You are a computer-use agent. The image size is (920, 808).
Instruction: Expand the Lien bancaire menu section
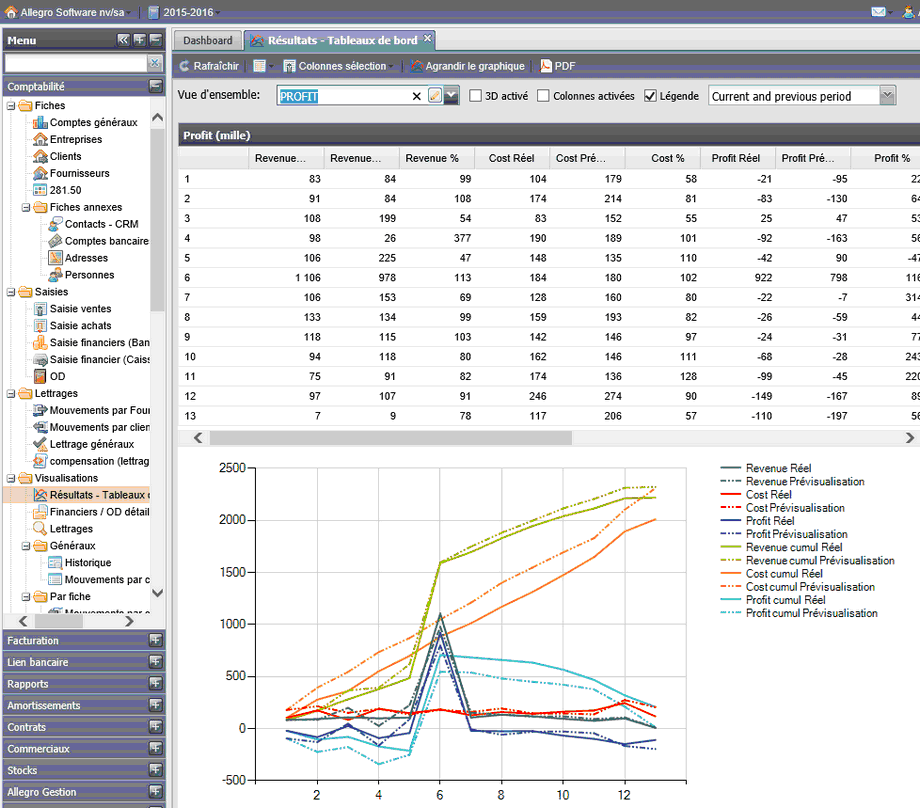coord(155,662)
